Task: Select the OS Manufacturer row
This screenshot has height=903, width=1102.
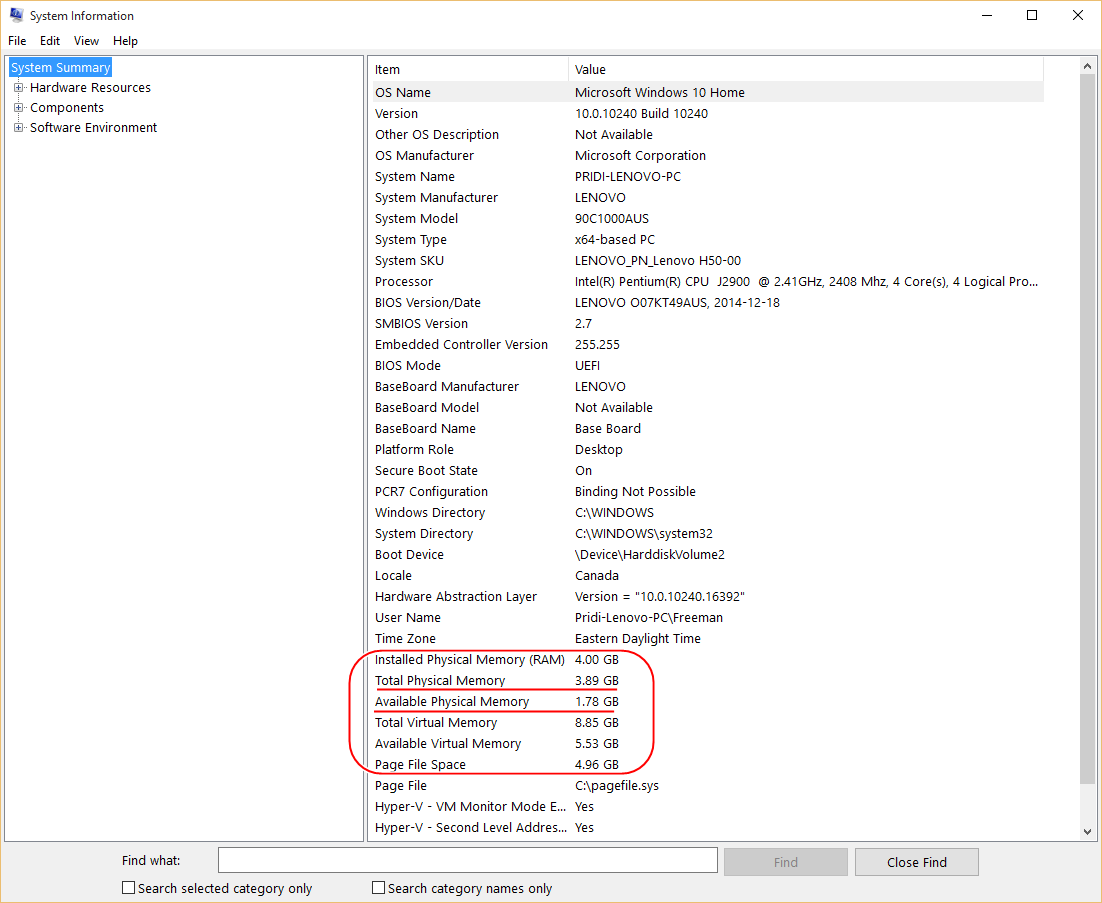Action: tap(708, 155)
